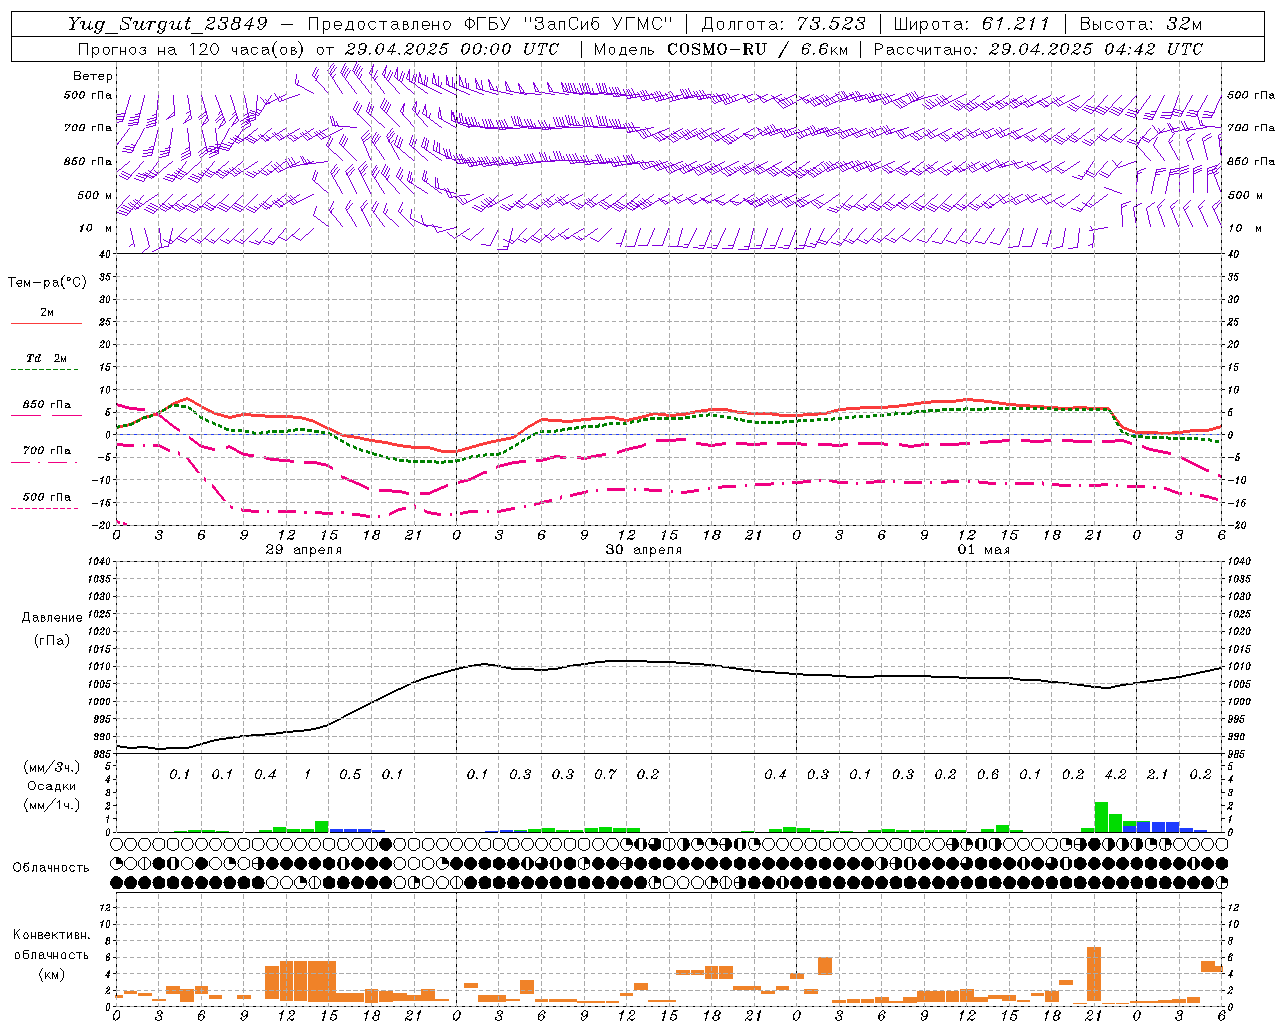Viewport: 1280px width, 1024px height.
Task: Click the Высота: 32м header field
Action: (x=1141, y=24)
